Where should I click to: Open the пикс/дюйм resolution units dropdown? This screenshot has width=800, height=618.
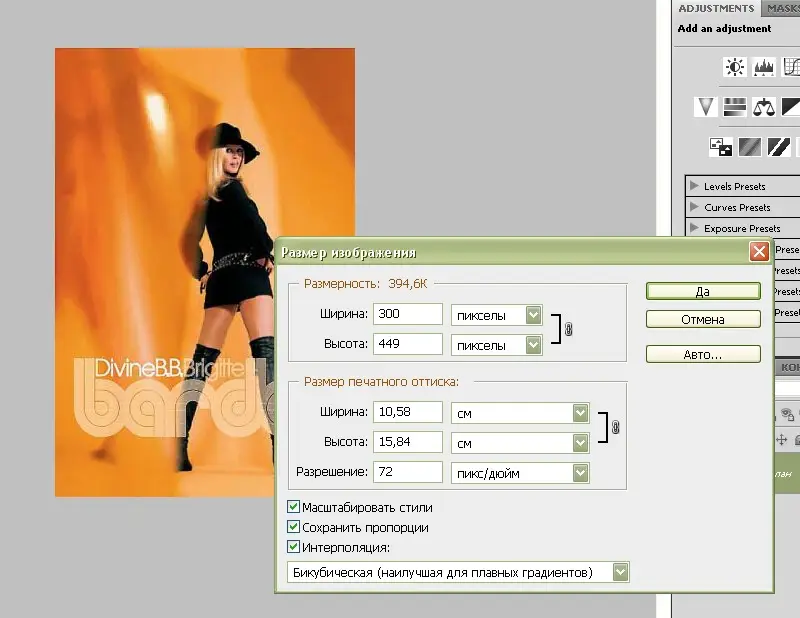580,473
